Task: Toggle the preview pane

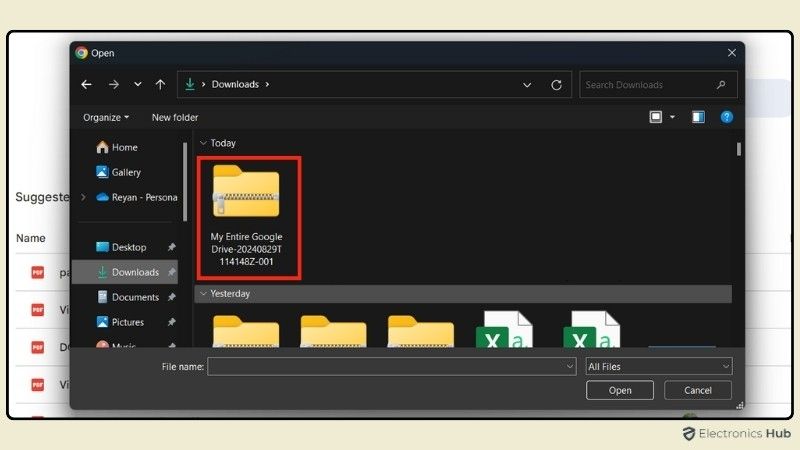Action: pos(698,117)
